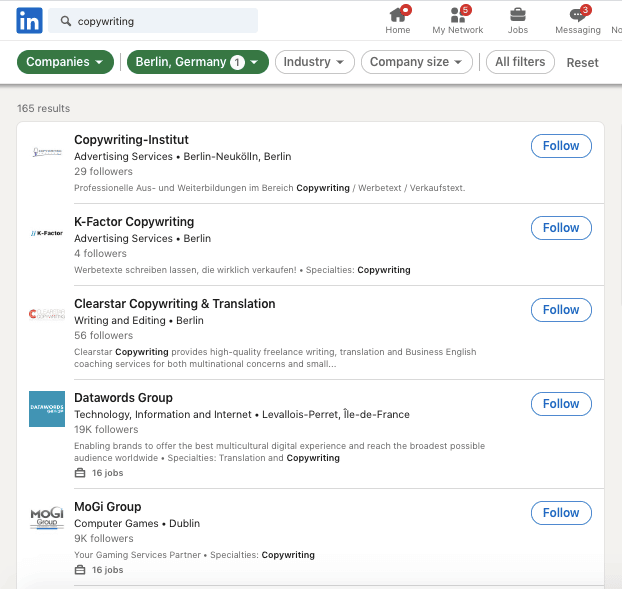Image resolution: width=622 pixels, height=589 pixels.
Task: Click the "Advertising Services • Berlin" line for K-Factor
Action: click(142, 238)
